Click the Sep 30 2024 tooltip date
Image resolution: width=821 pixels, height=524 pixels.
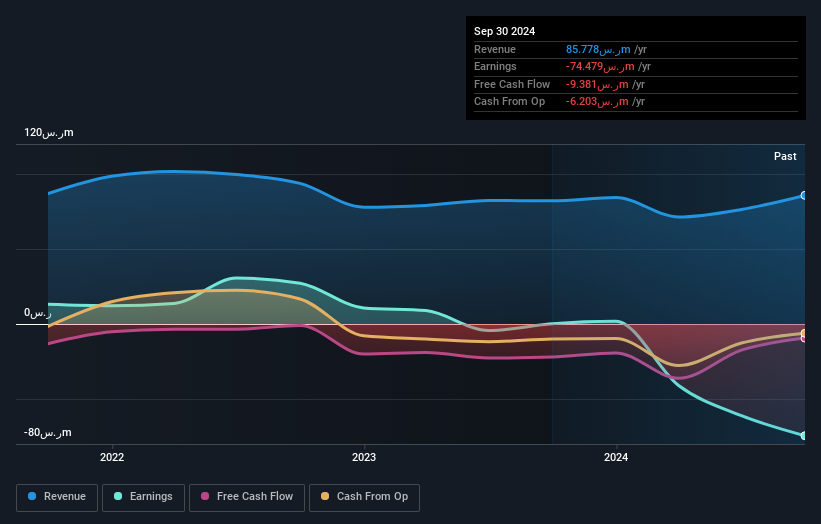(504, 31)
